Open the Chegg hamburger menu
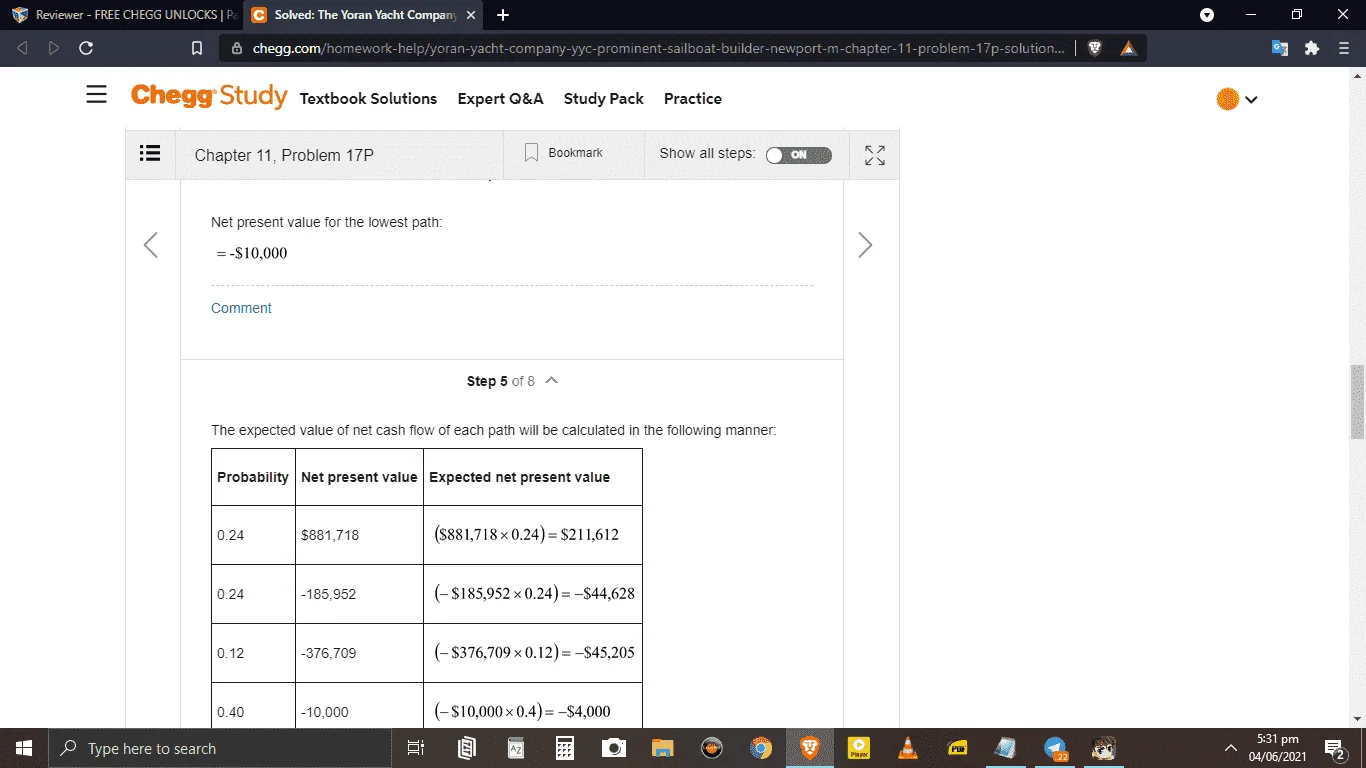The height and width of the screenshot is (768, 1366). tap(96, 95)
